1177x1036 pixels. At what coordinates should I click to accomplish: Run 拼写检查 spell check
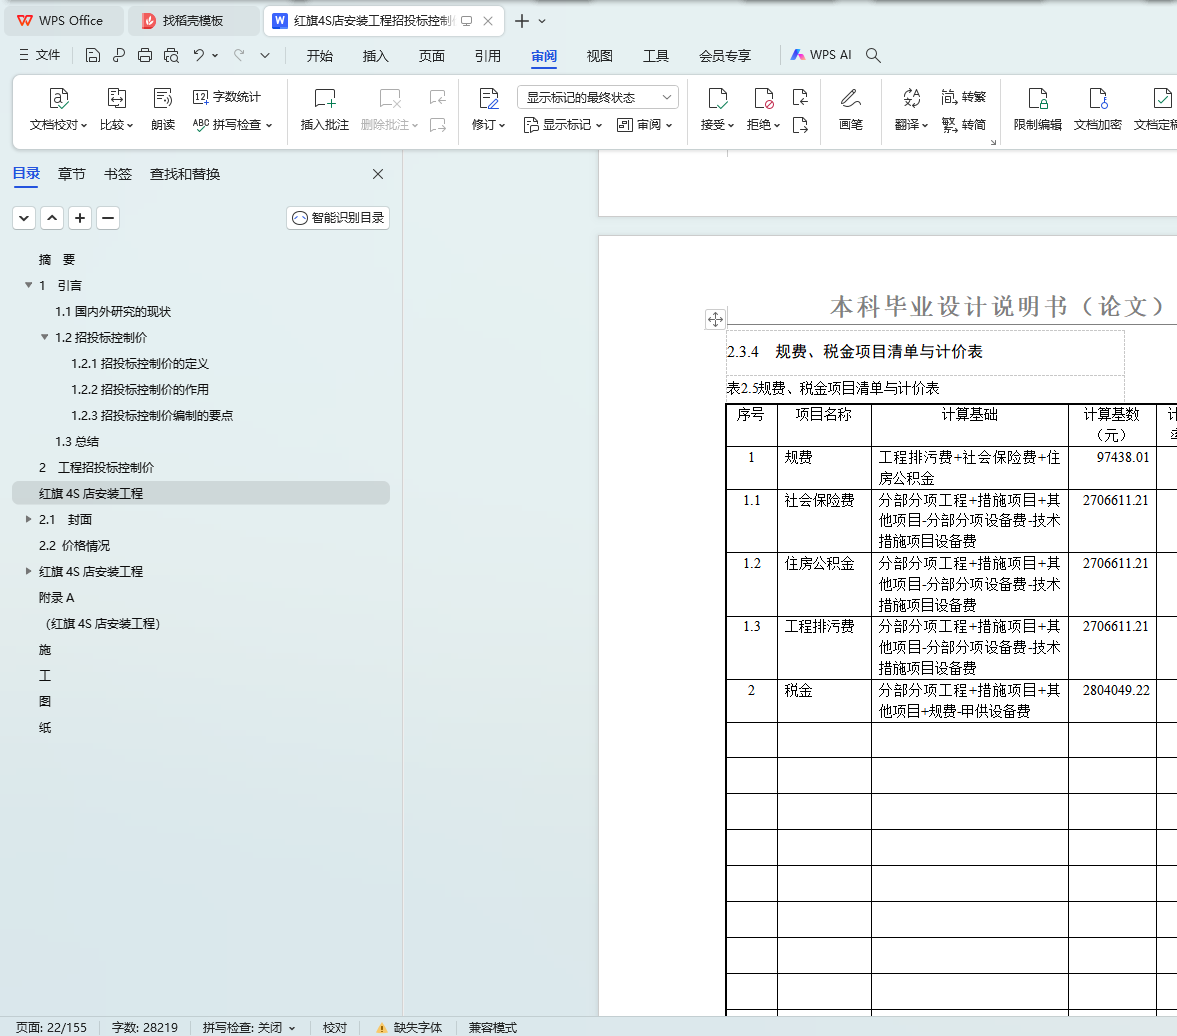232,125
